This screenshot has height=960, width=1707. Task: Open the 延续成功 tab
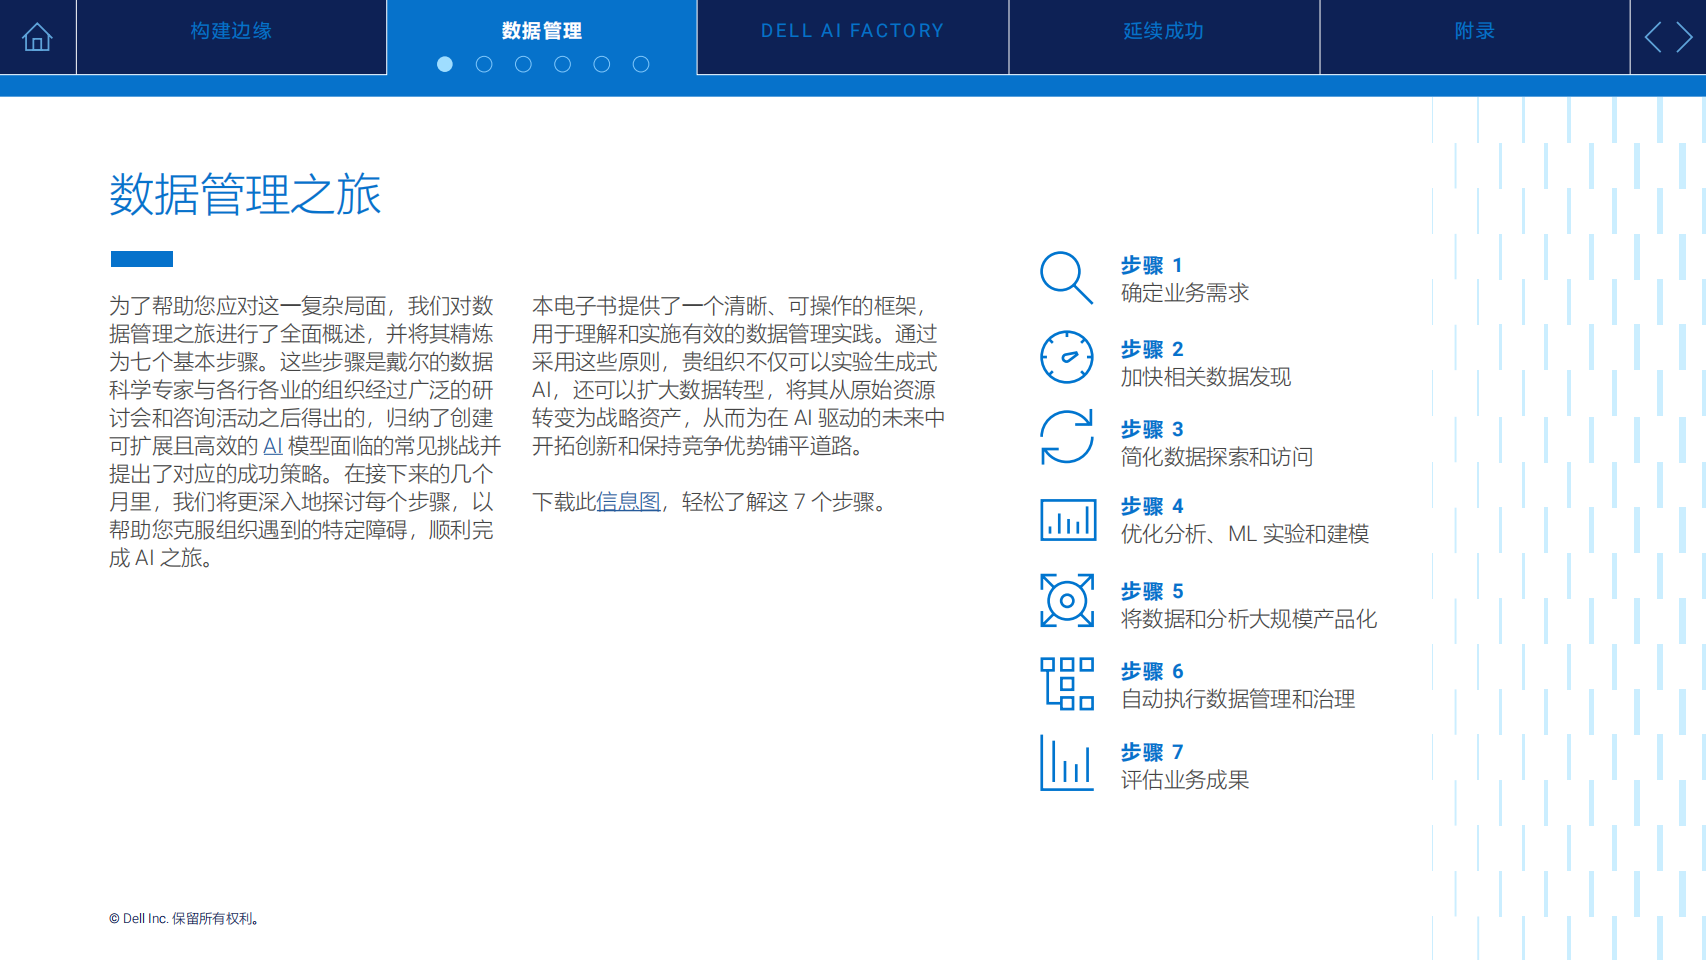1163,31
